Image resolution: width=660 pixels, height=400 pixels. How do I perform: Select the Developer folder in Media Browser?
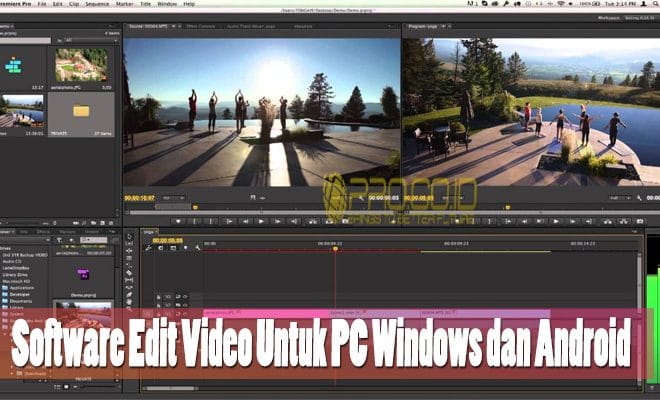[x=20, y=294]
